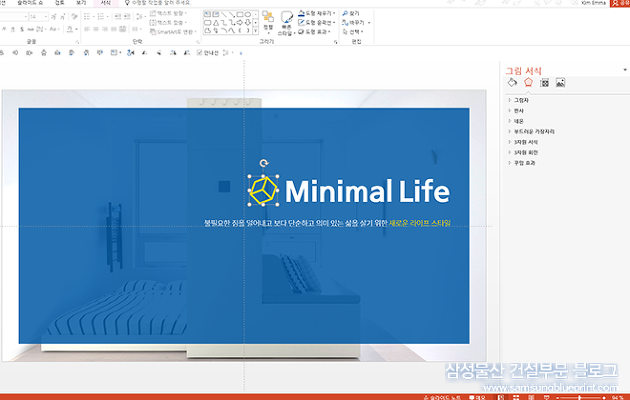Open the Fill & Line tab icon

coord(512,83)
